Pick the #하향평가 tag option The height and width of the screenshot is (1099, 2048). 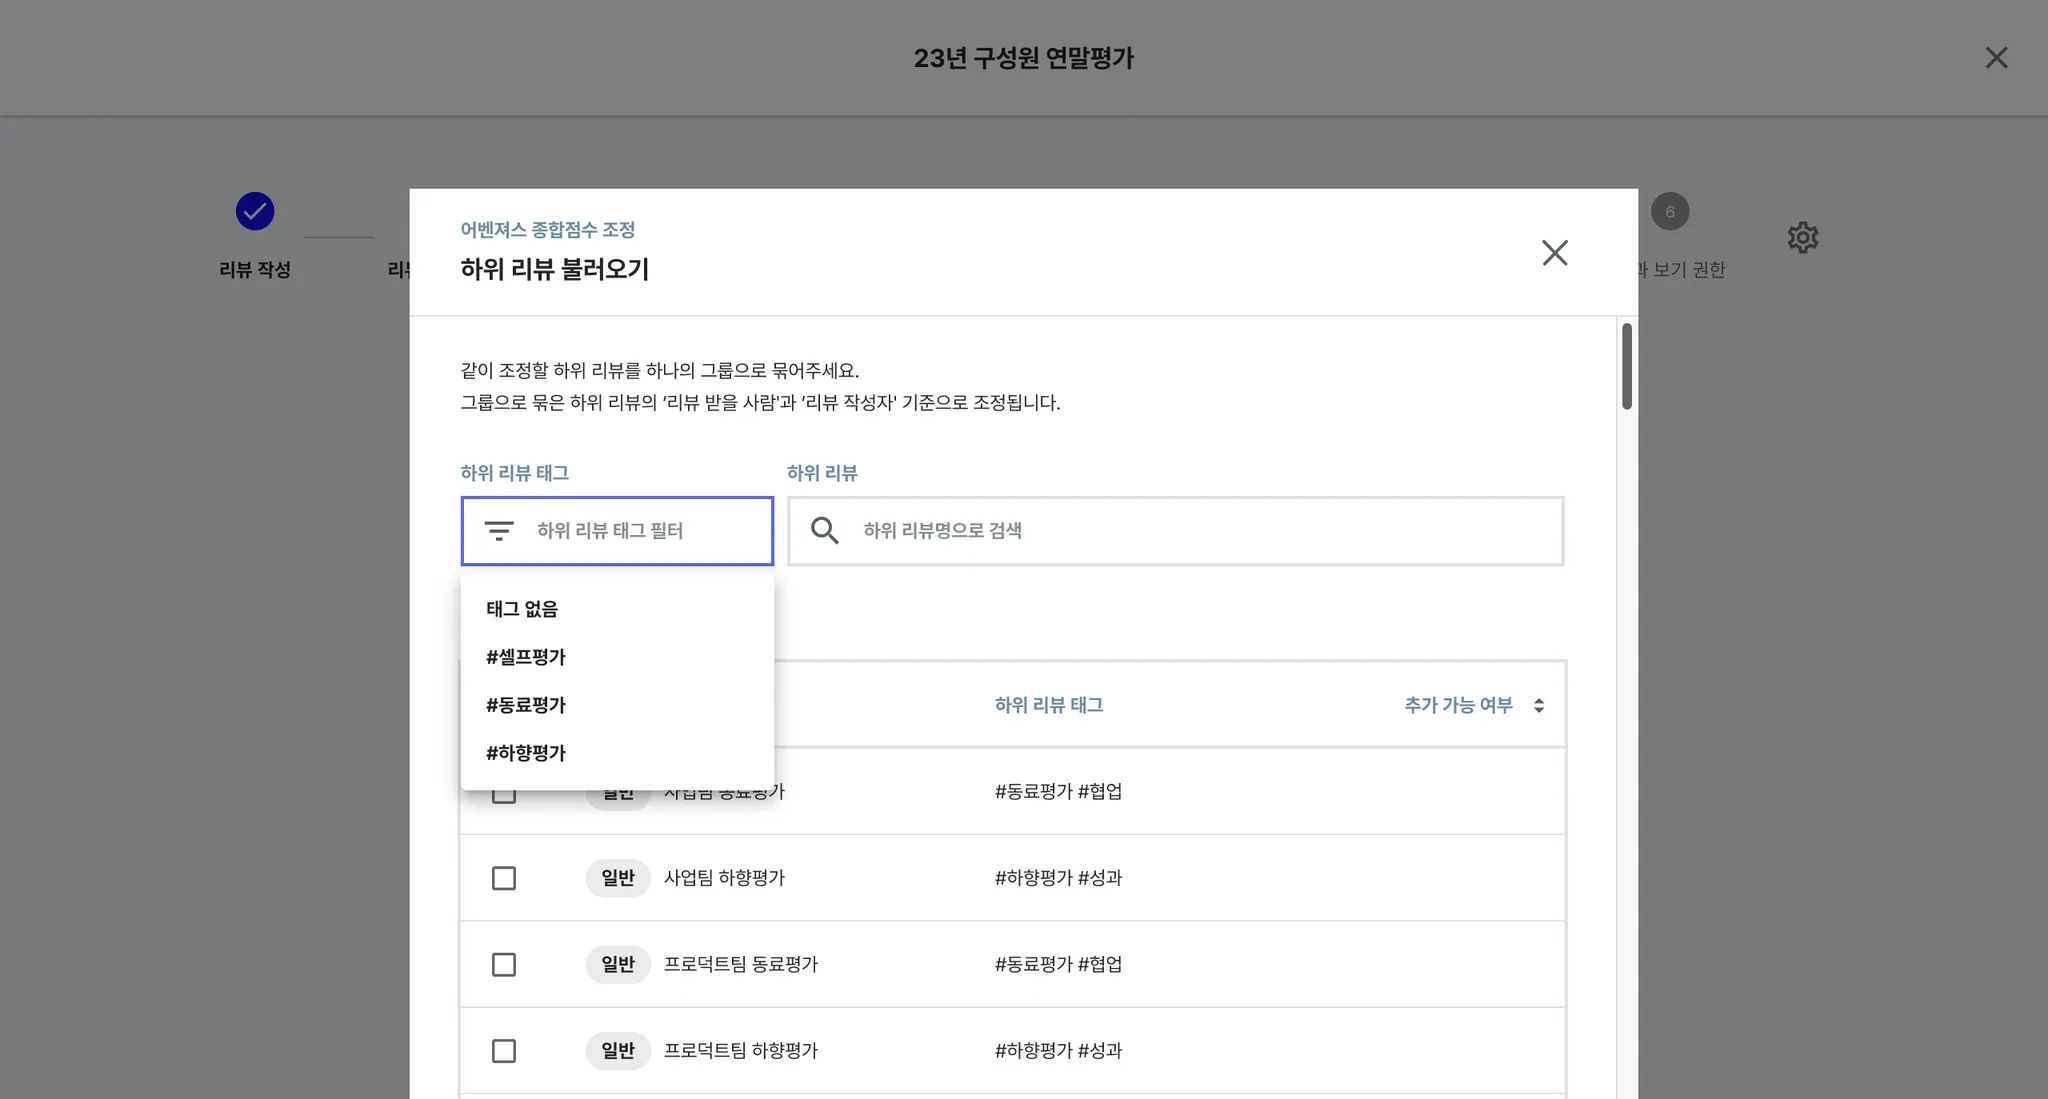click(x=526, y=753)
